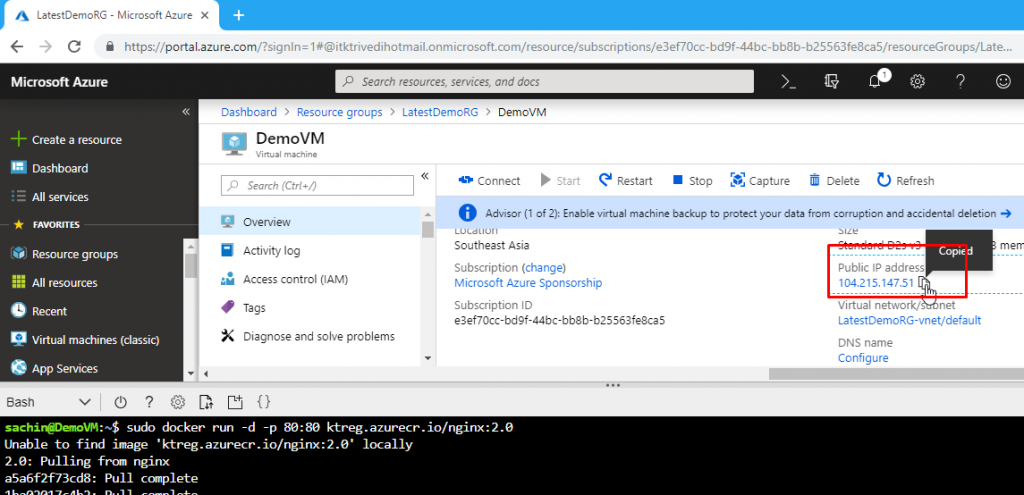Click Configure DNS name link

(863, 358)
